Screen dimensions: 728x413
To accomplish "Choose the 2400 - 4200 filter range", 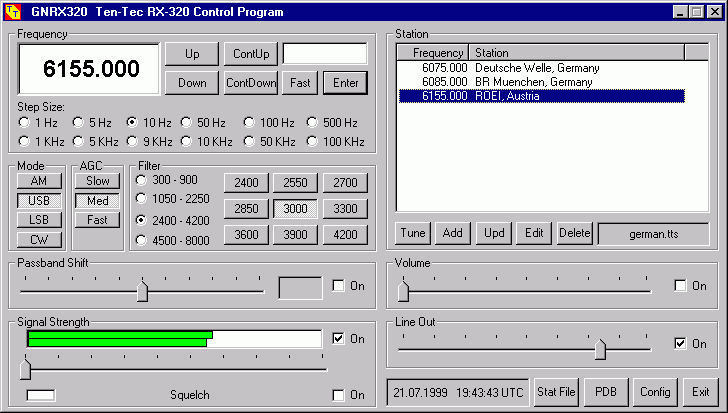I will tap(173, 220).
